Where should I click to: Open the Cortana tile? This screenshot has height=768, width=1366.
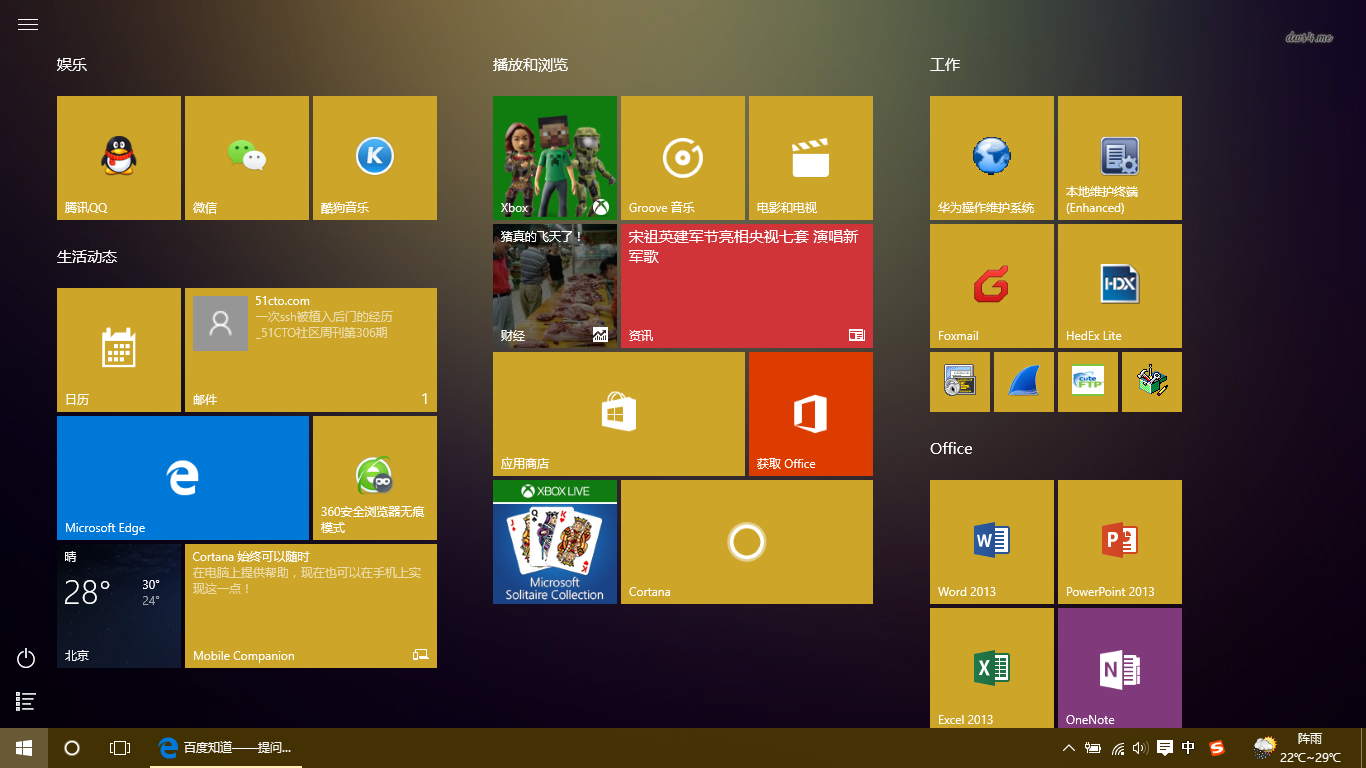click(x=747, y=542)
